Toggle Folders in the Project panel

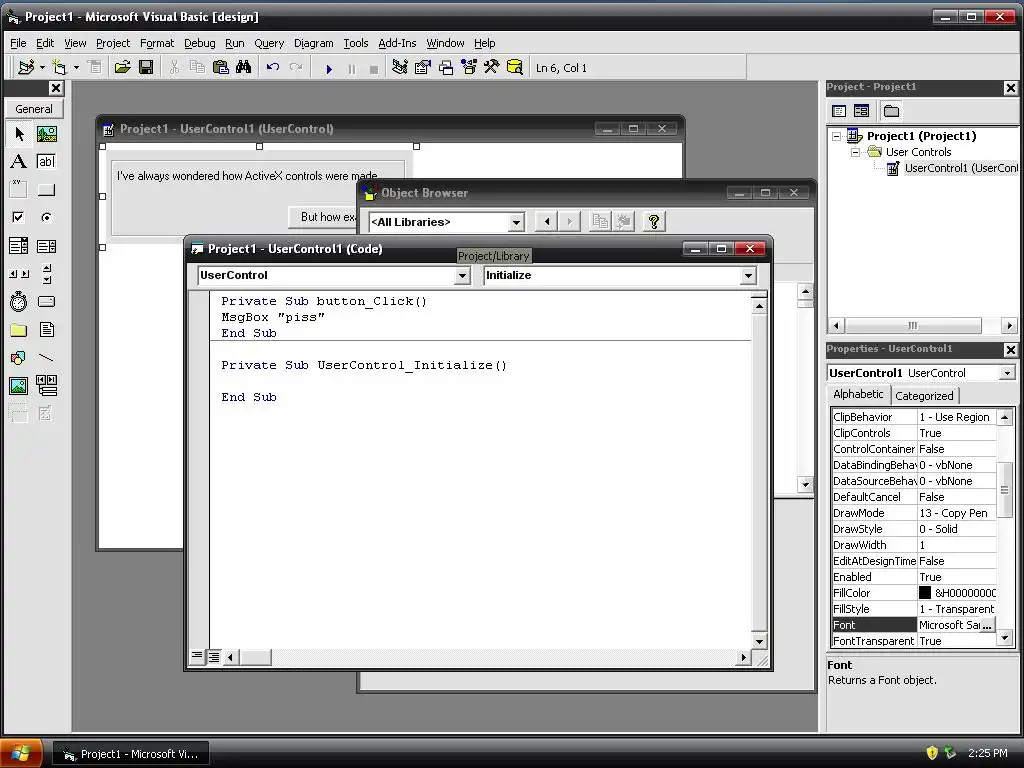891,111
